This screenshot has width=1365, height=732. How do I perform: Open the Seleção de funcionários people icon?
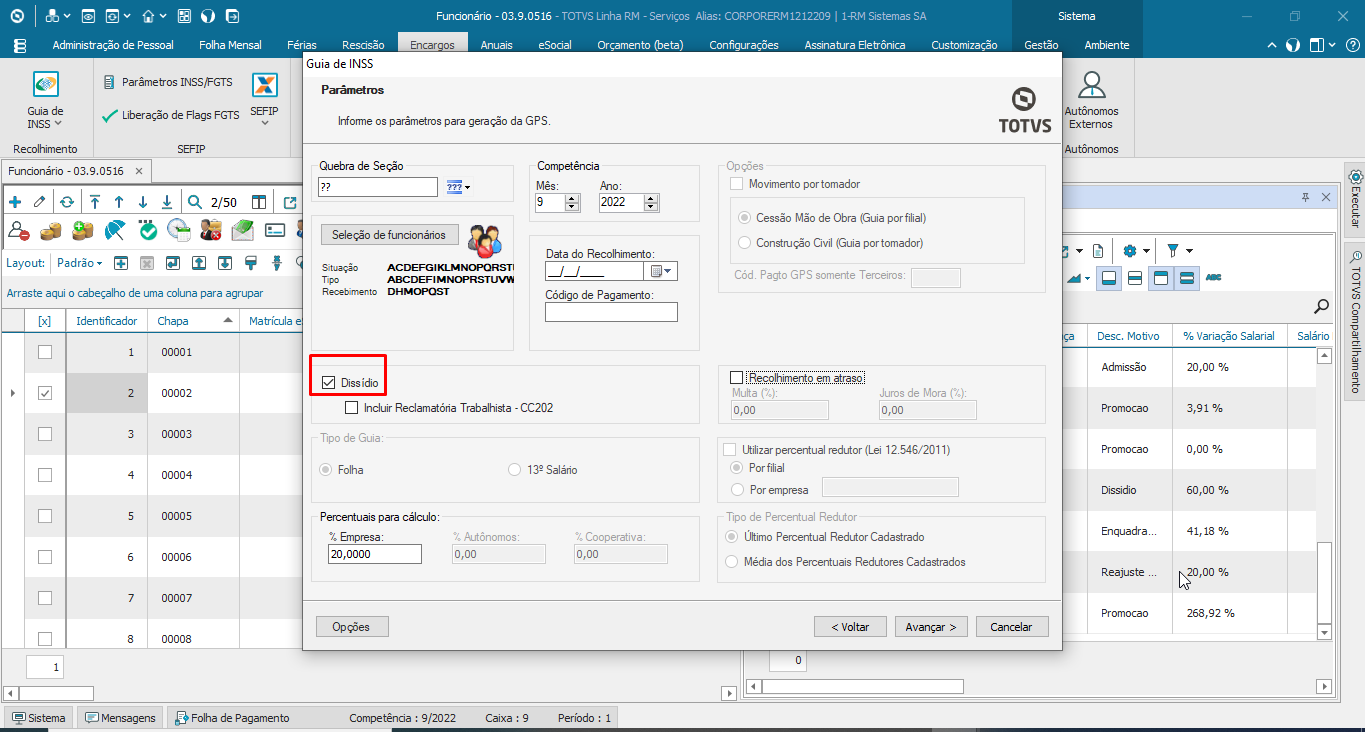click(485, 239)
